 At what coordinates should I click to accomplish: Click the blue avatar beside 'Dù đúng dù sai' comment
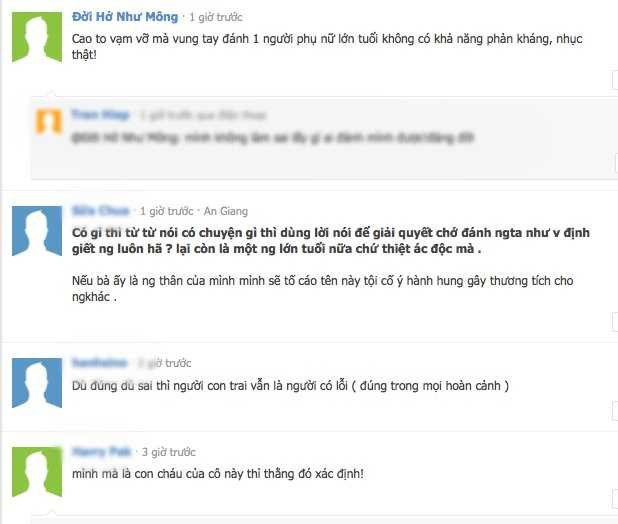pyautogui.click(x=37, y=383)
